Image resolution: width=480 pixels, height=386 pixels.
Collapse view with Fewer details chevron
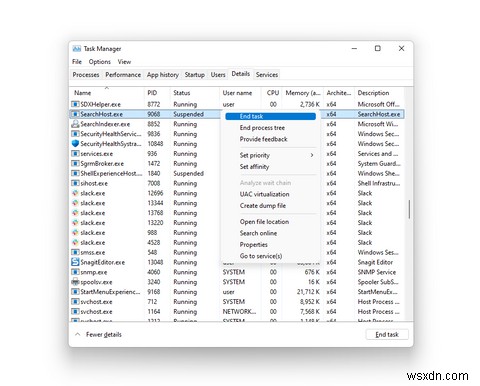(x=78, y=334)
